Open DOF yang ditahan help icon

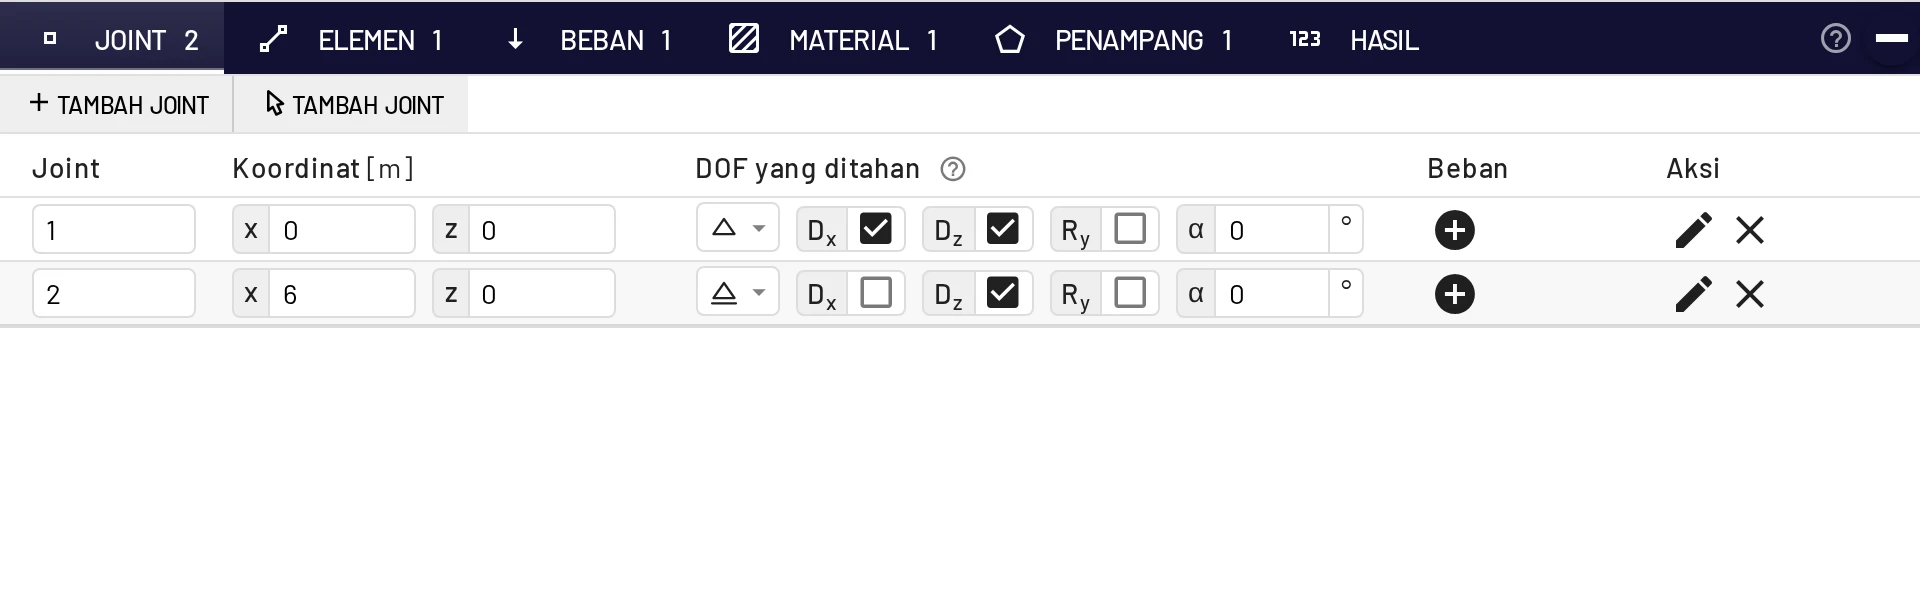pos(953,169)
